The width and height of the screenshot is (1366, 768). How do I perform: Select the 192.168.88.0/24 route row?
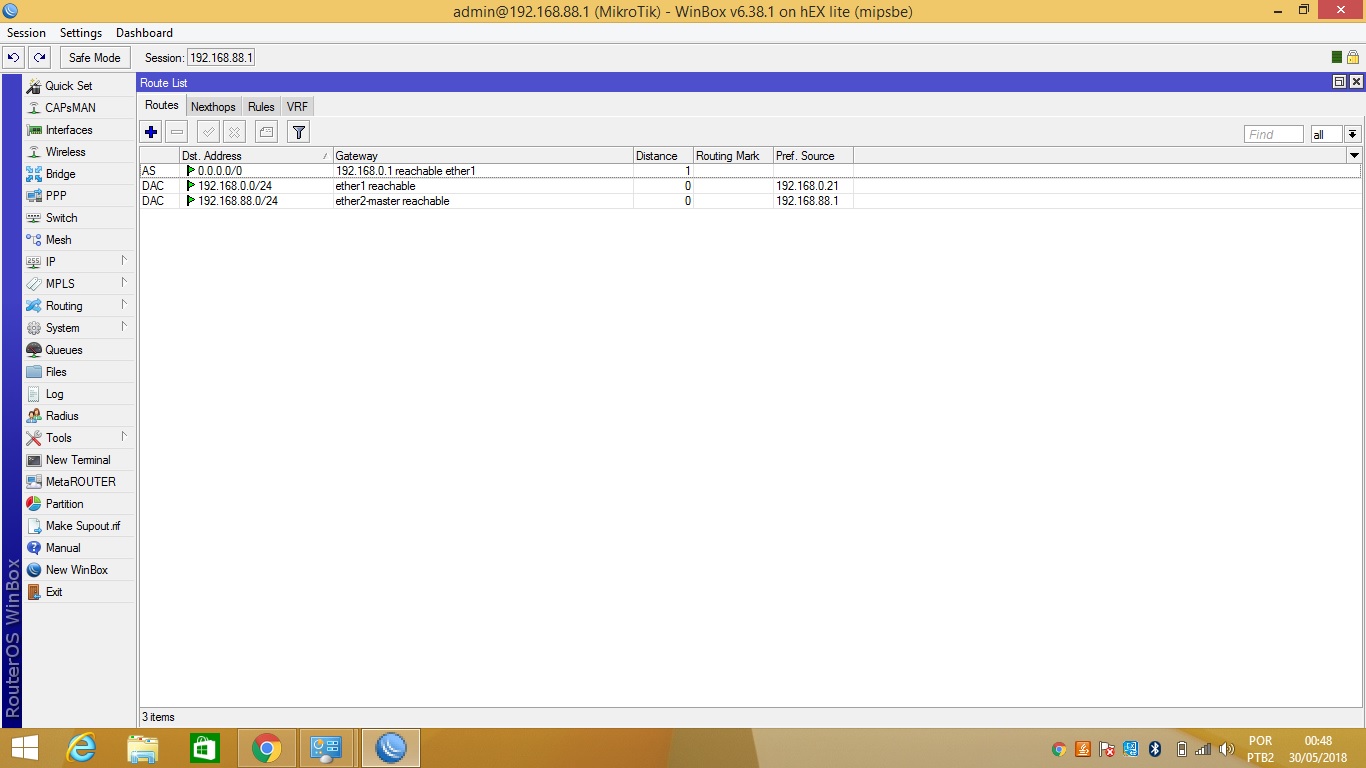(x=750, y=201)
